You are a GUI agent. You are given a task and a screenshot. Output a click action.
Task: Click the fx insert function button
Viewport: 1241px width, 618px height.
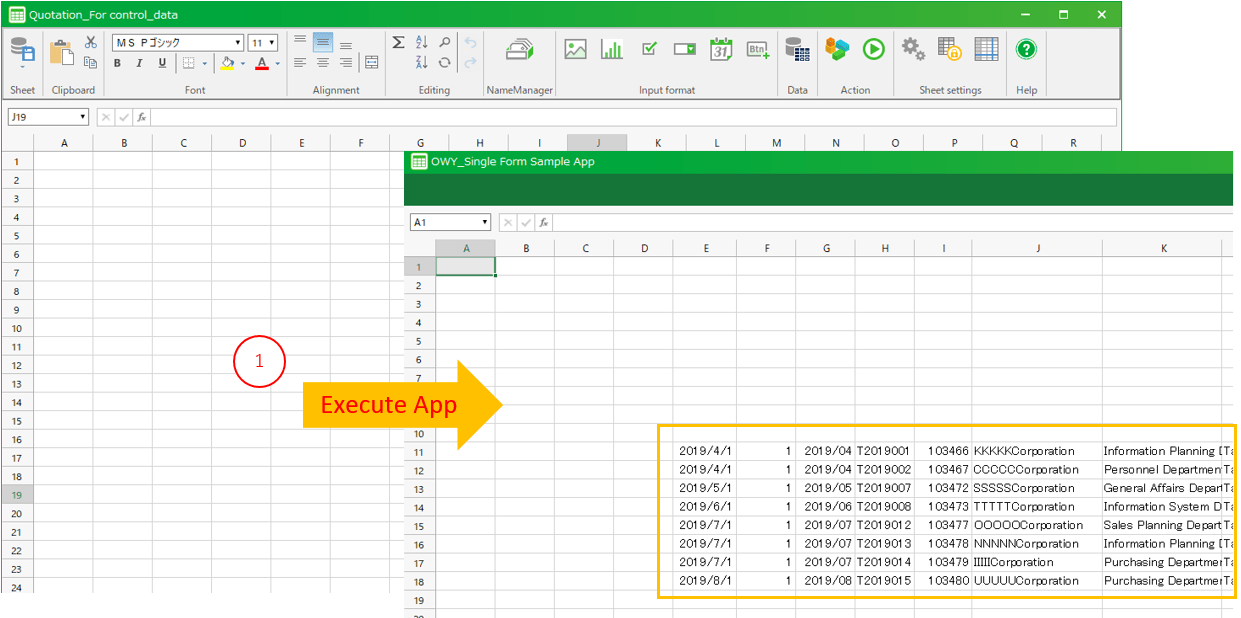[142, 117]
